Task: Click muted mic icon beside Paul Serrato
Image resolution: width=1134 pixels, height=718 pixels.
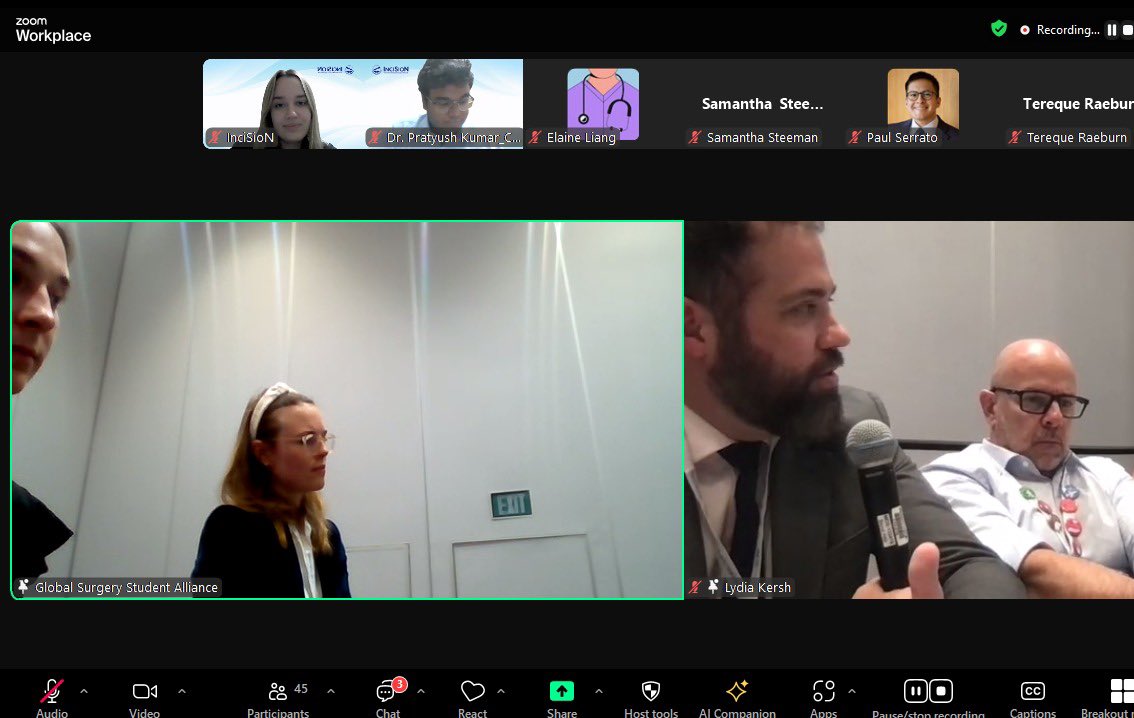Action: click(855, 137)
